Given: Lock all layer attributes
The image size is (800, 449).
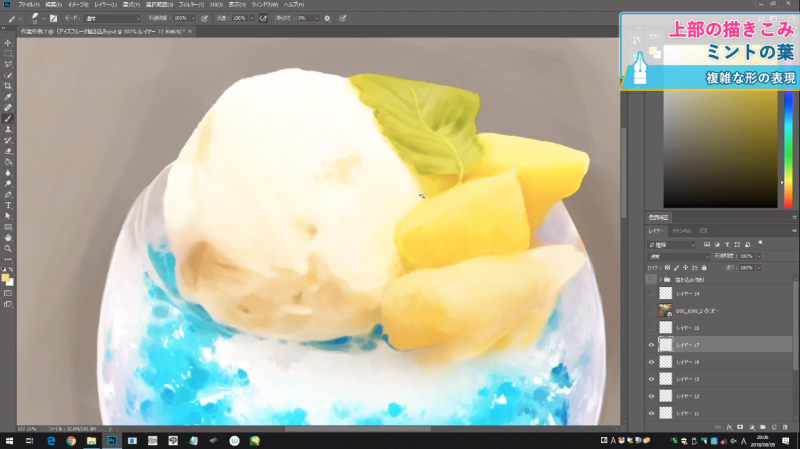Looking at the screenshot, I should click(x=704, y=267).
